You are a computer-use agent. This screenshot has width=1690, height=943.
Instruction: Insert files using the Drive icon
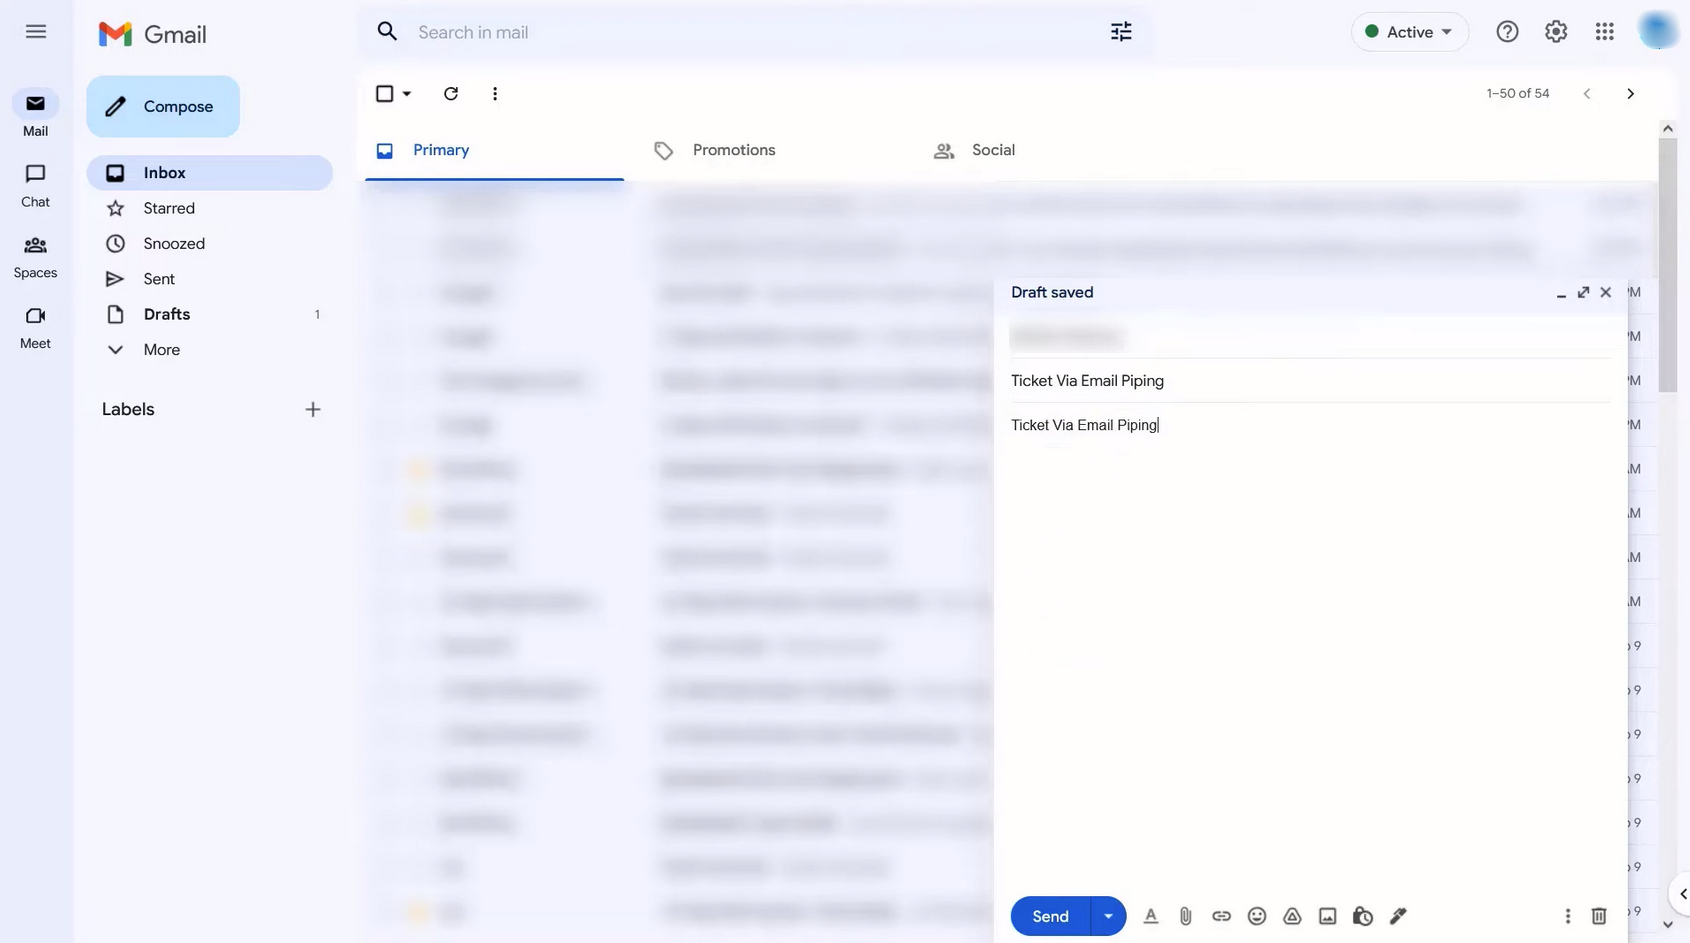point(1292,916)
